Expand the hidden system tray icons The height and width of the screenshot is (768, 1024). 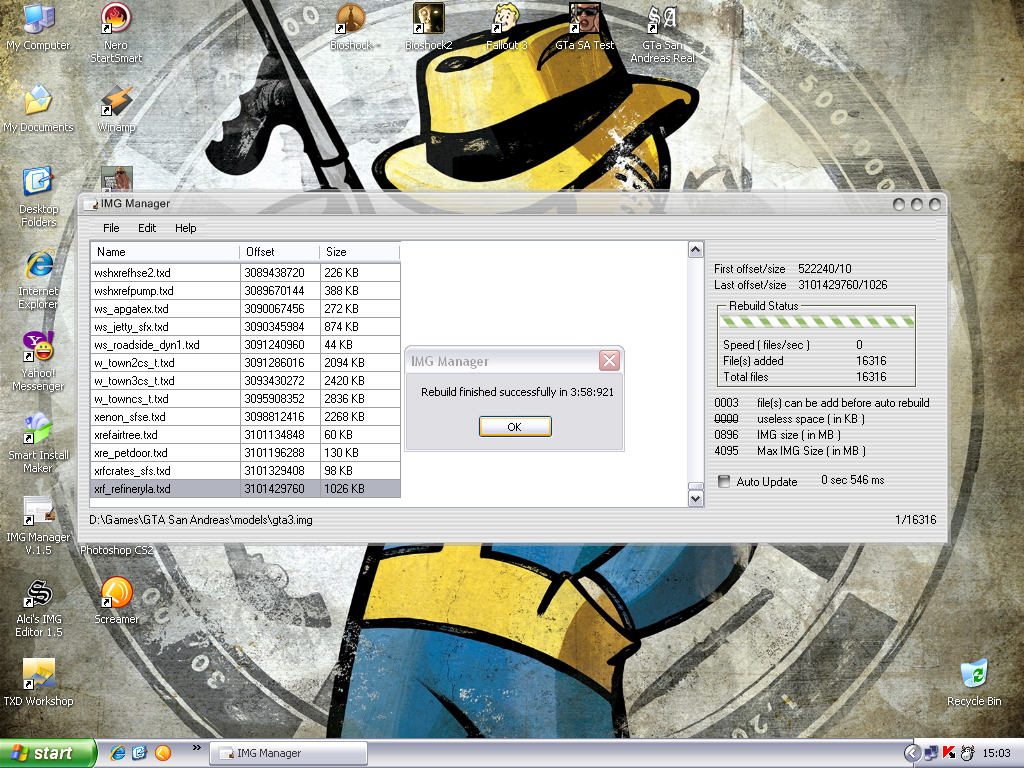911,753
